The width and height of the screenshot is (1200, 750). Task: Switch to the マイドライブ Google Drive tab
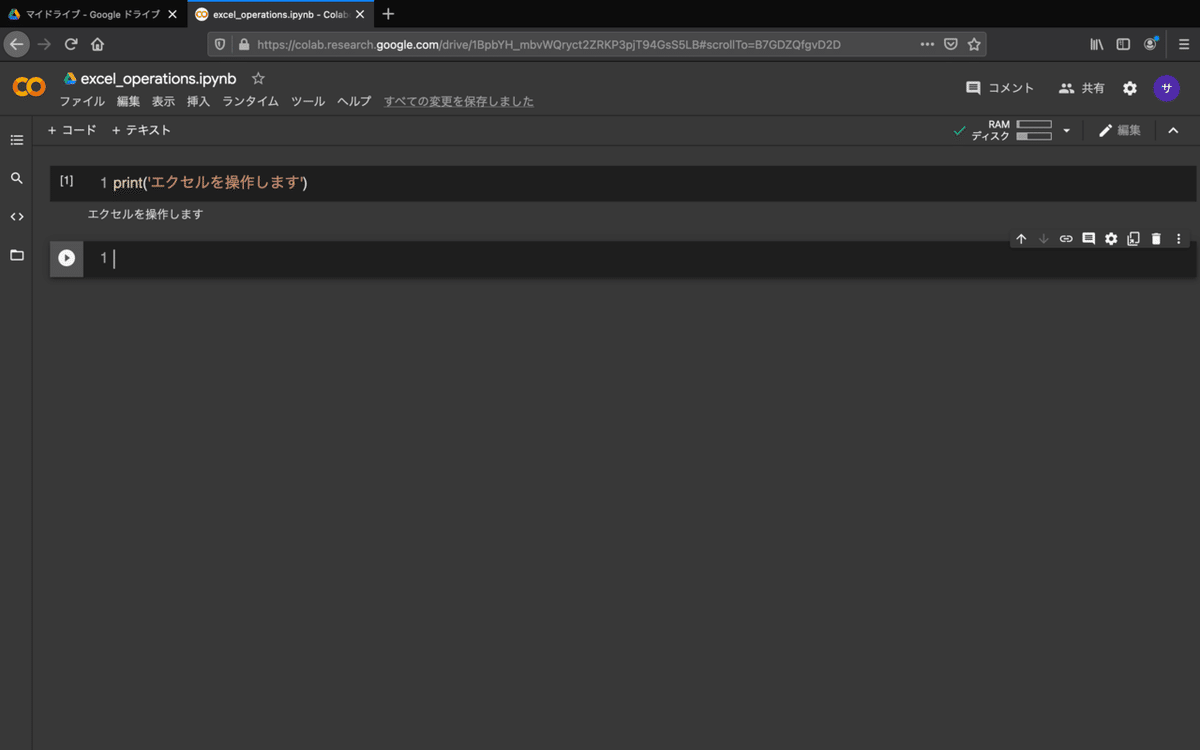click(92, 14)
